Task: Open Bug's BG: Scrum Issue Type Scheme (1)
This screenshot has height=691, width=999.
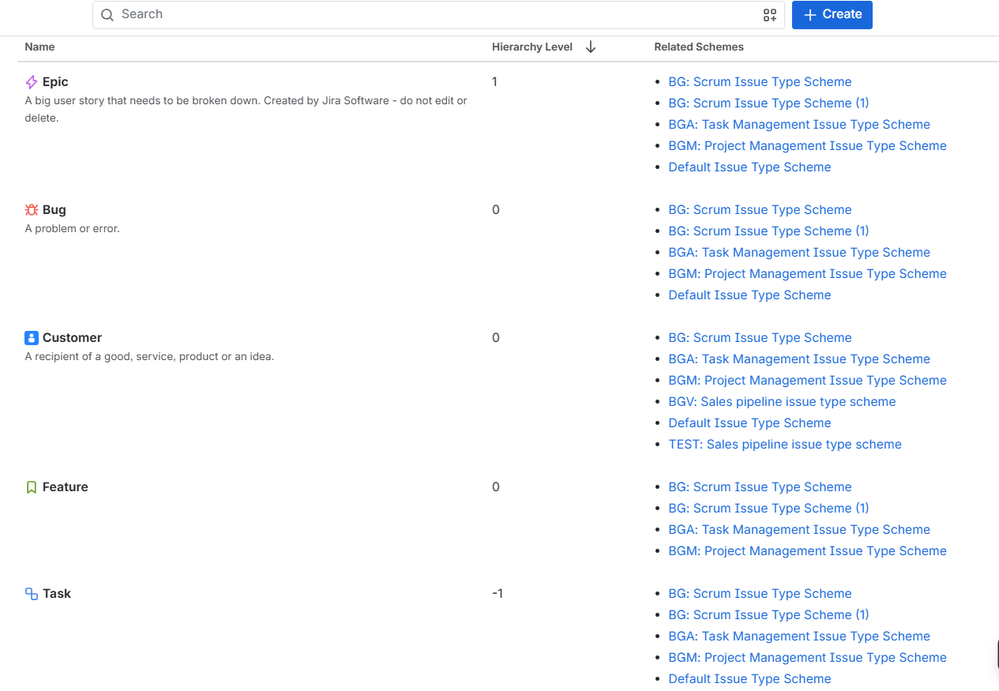Action: [768, 231]
